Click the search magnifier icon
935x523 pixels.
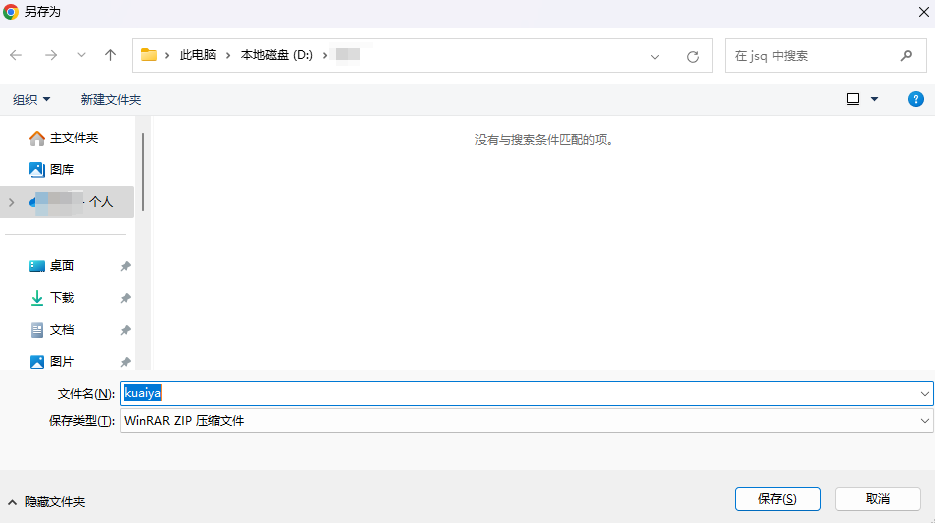[x=906, y=56]
